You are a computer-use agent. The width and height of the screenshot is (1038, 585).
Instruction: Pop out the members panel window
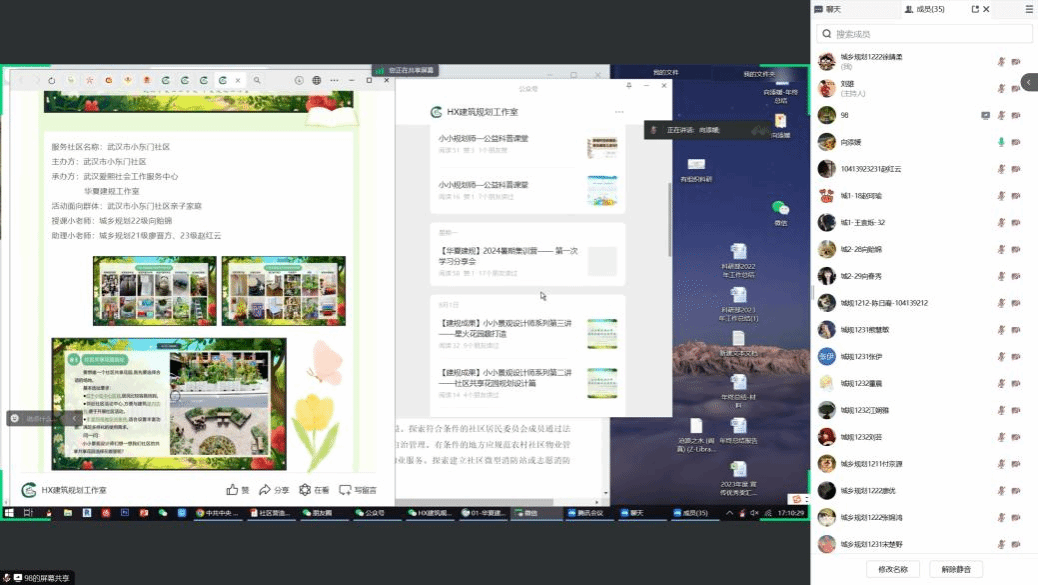pyautogui.click(x=975, y=9)
